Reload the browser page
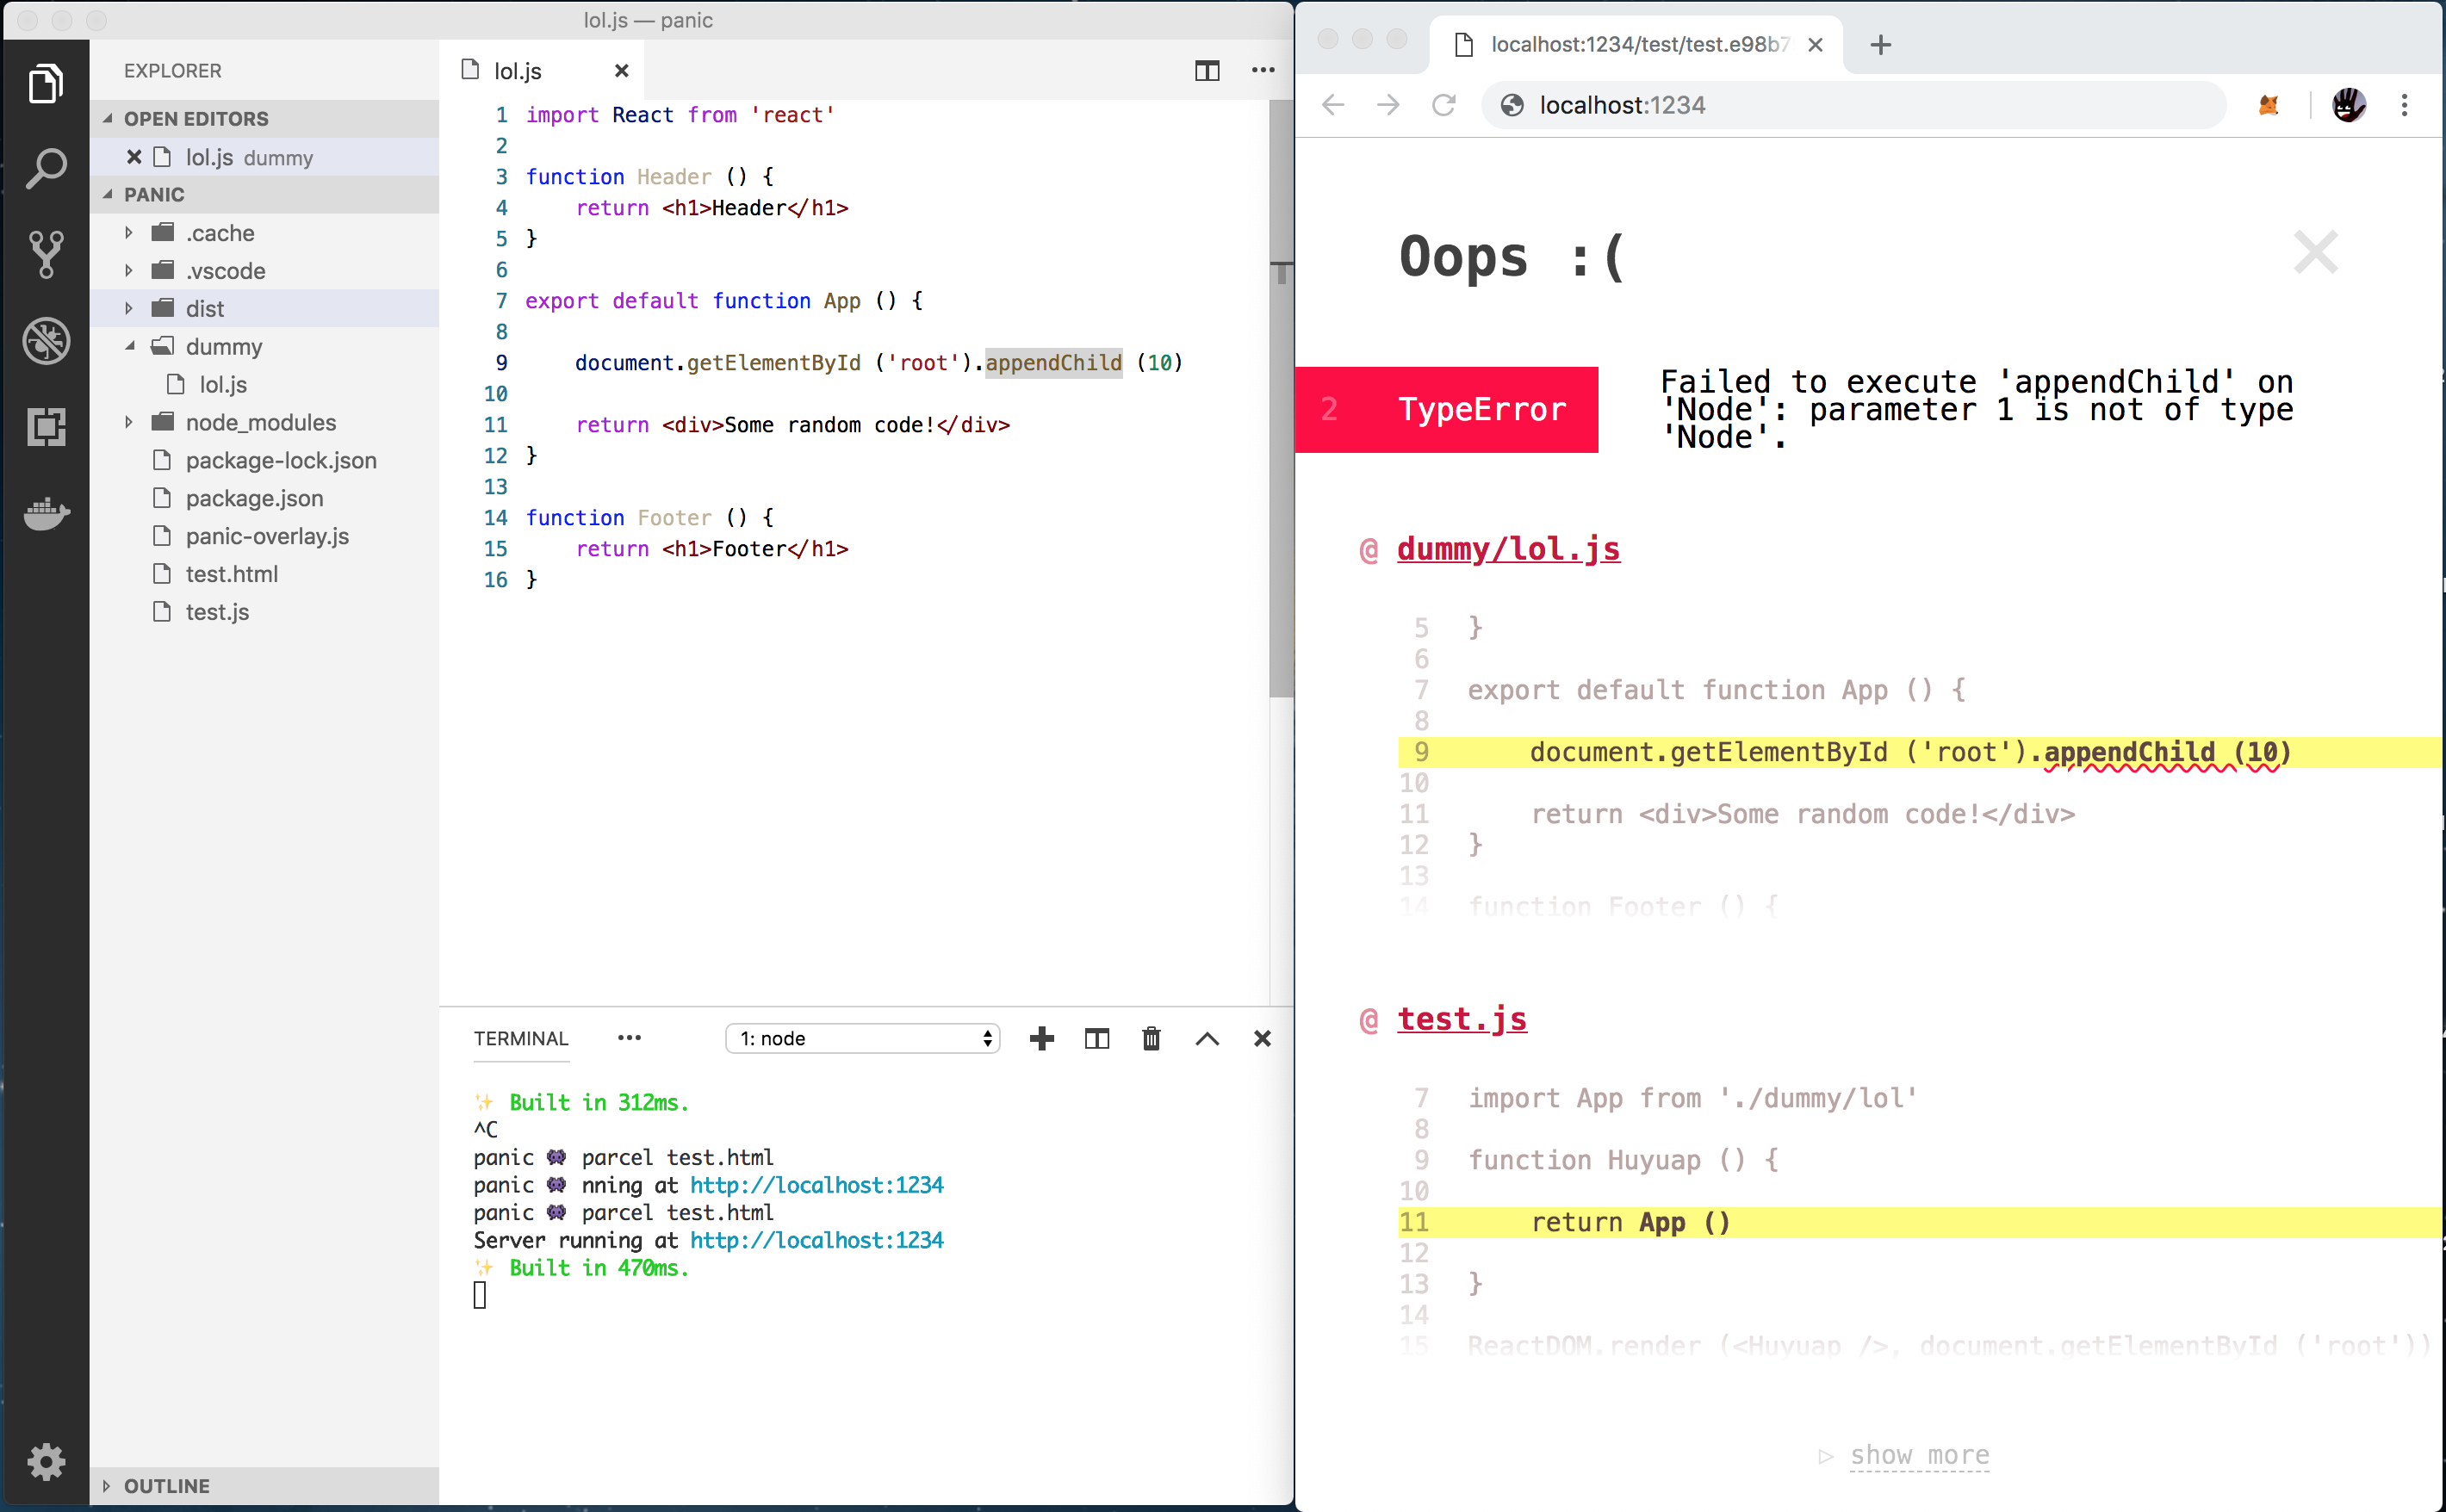This screenshot has width=2446, height=1512. [1443, 105]
